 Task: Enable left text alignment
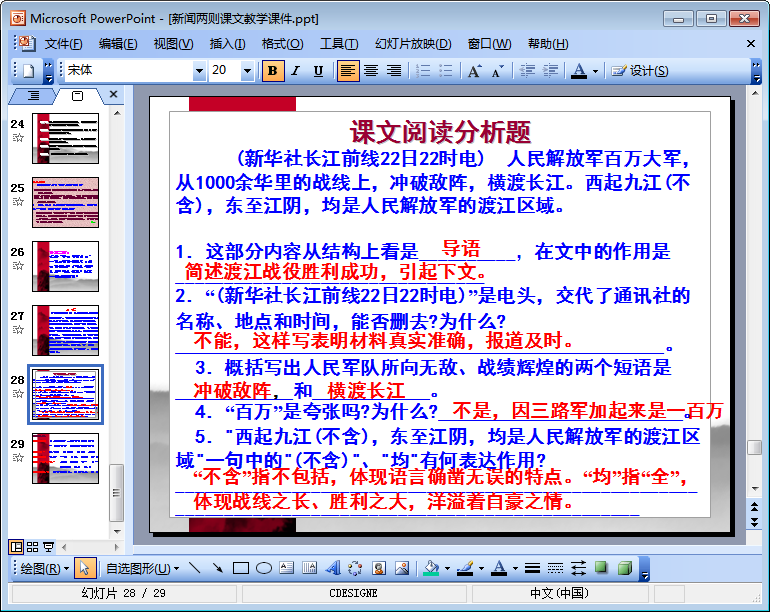point(348,71)
